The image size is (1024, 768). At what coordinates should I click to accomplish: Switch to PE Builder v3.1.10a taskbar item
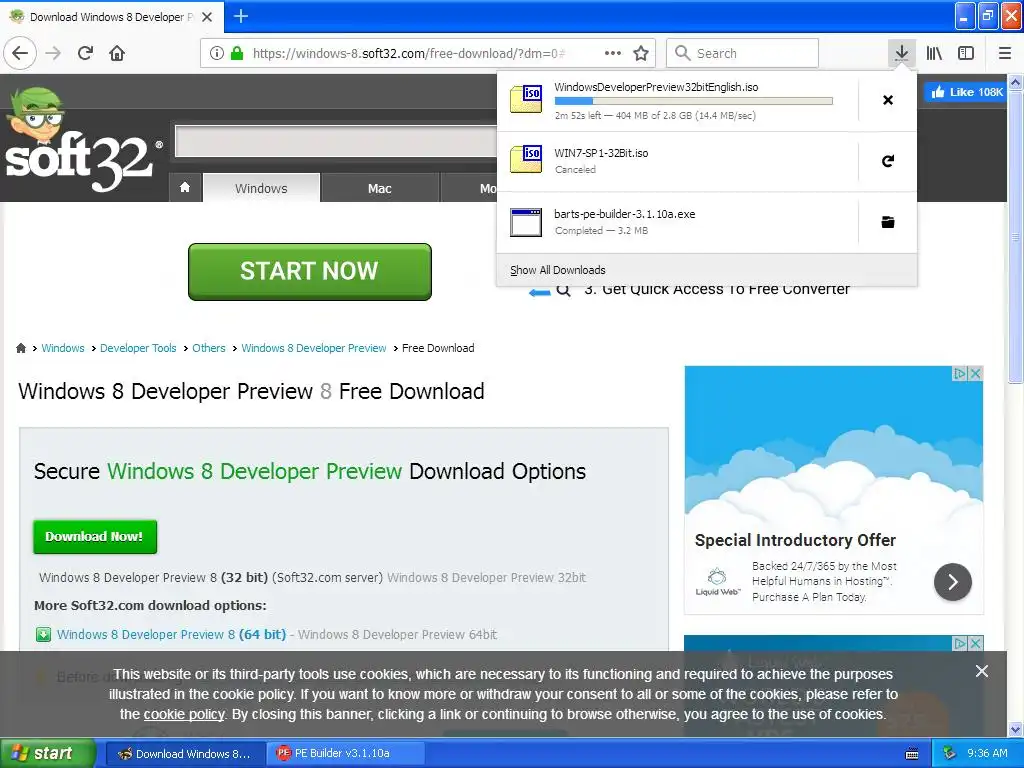(346, 754)
